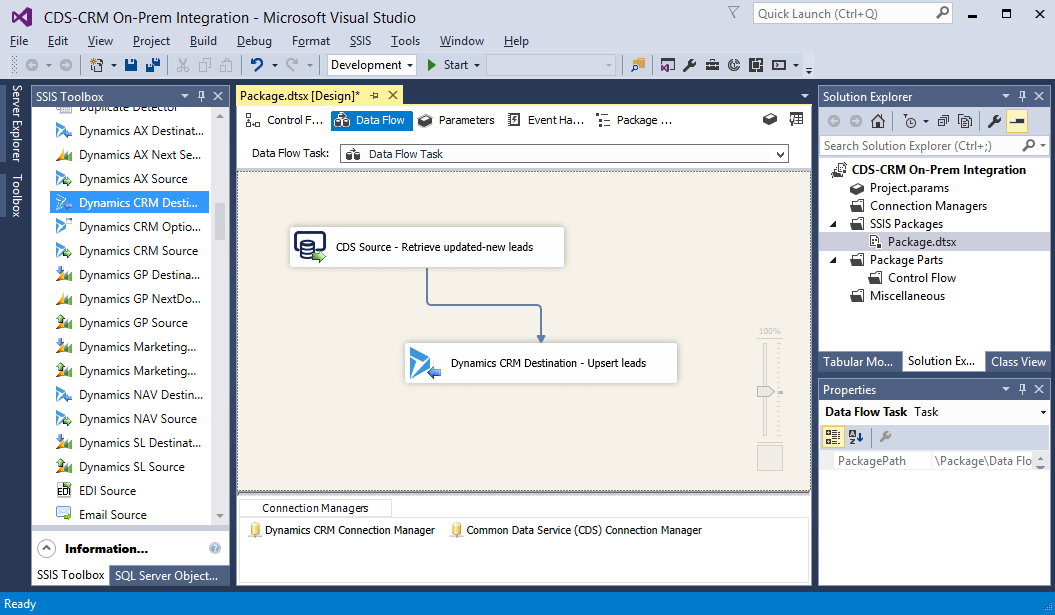Switch to the Control Flow tab

[x=285, y=120]
